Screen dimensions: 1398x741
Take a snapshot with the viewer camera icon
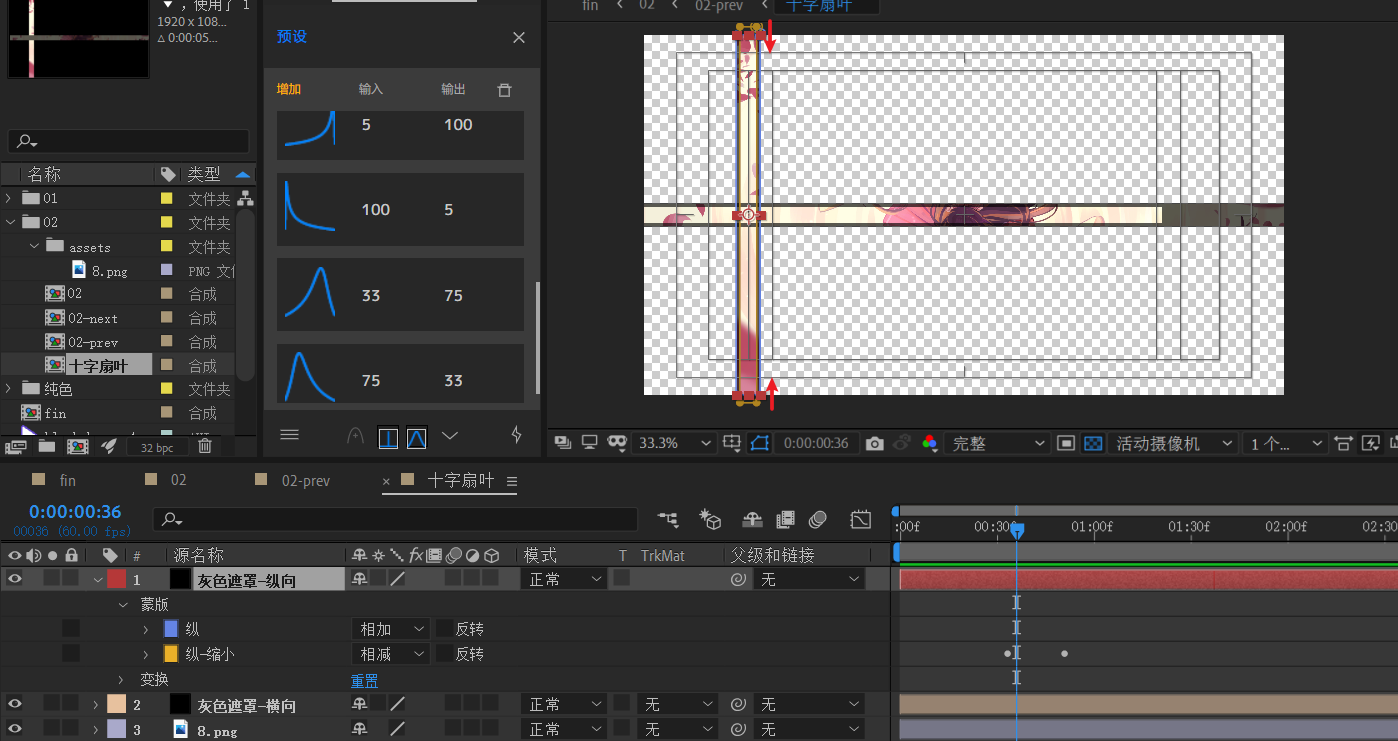(875, 443)
